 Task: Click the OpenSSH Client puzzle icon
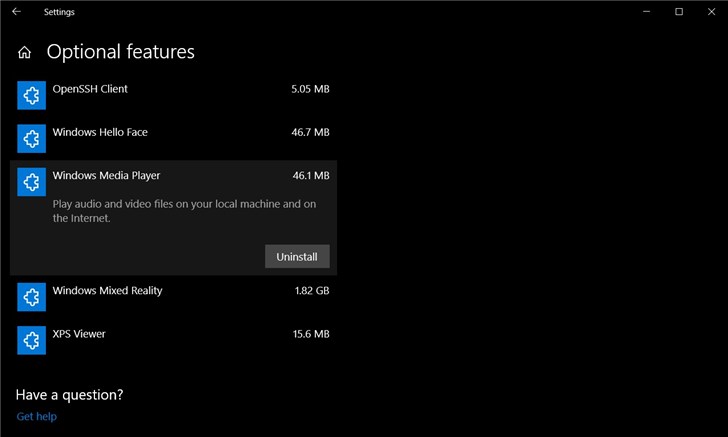click(32, 95)
